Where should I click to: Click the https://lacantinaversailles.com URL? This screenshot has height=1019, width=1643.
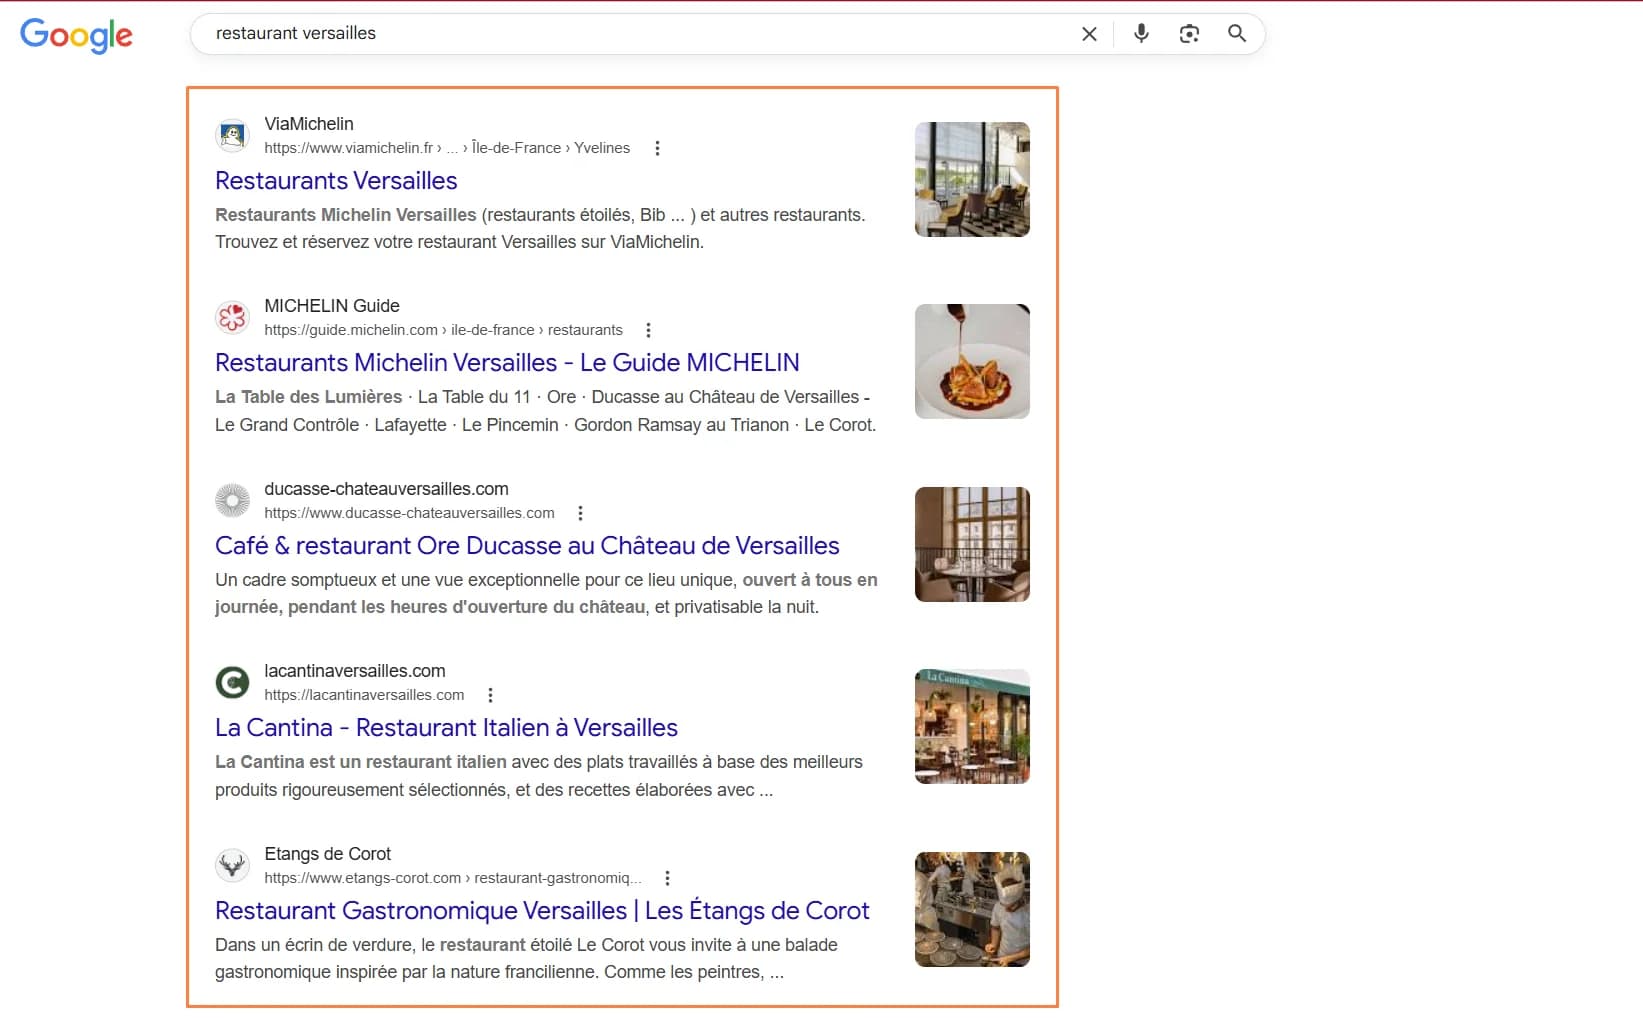pos(364,695)
